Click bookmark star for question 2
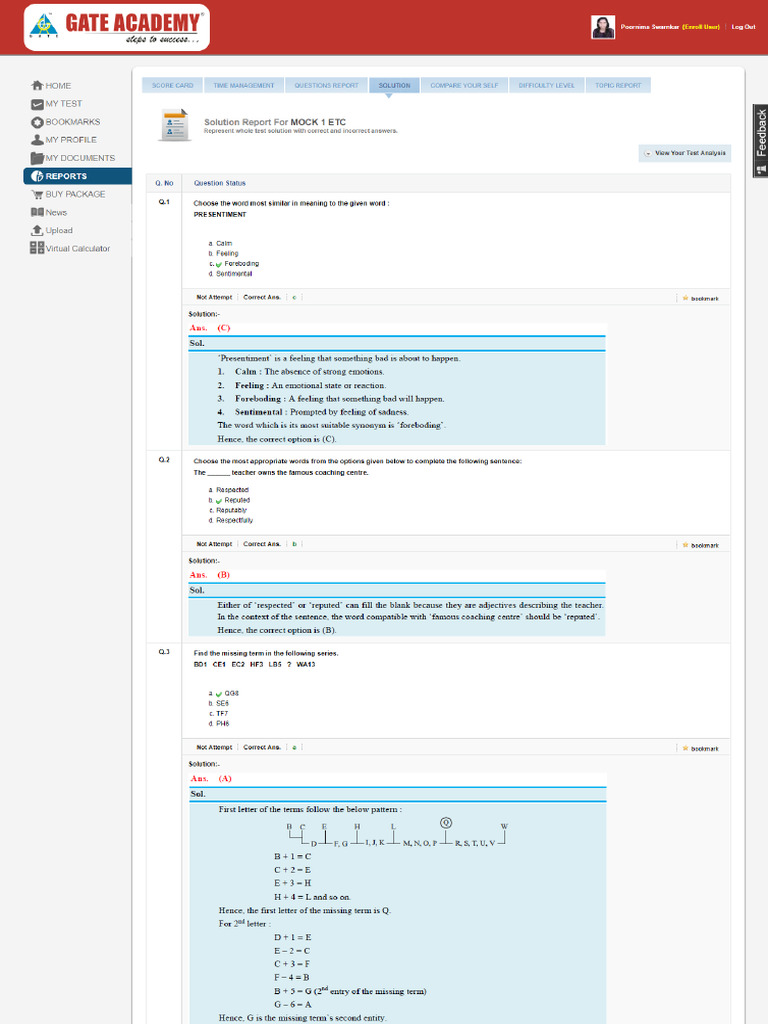The height and width of the screenshot is (1024, 768). click(x=685, y=545)
